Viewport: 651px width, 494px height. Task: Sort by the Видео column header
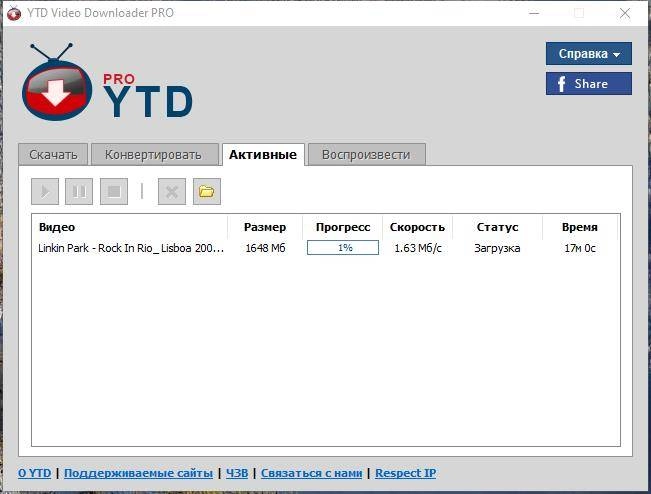(130, 227)
